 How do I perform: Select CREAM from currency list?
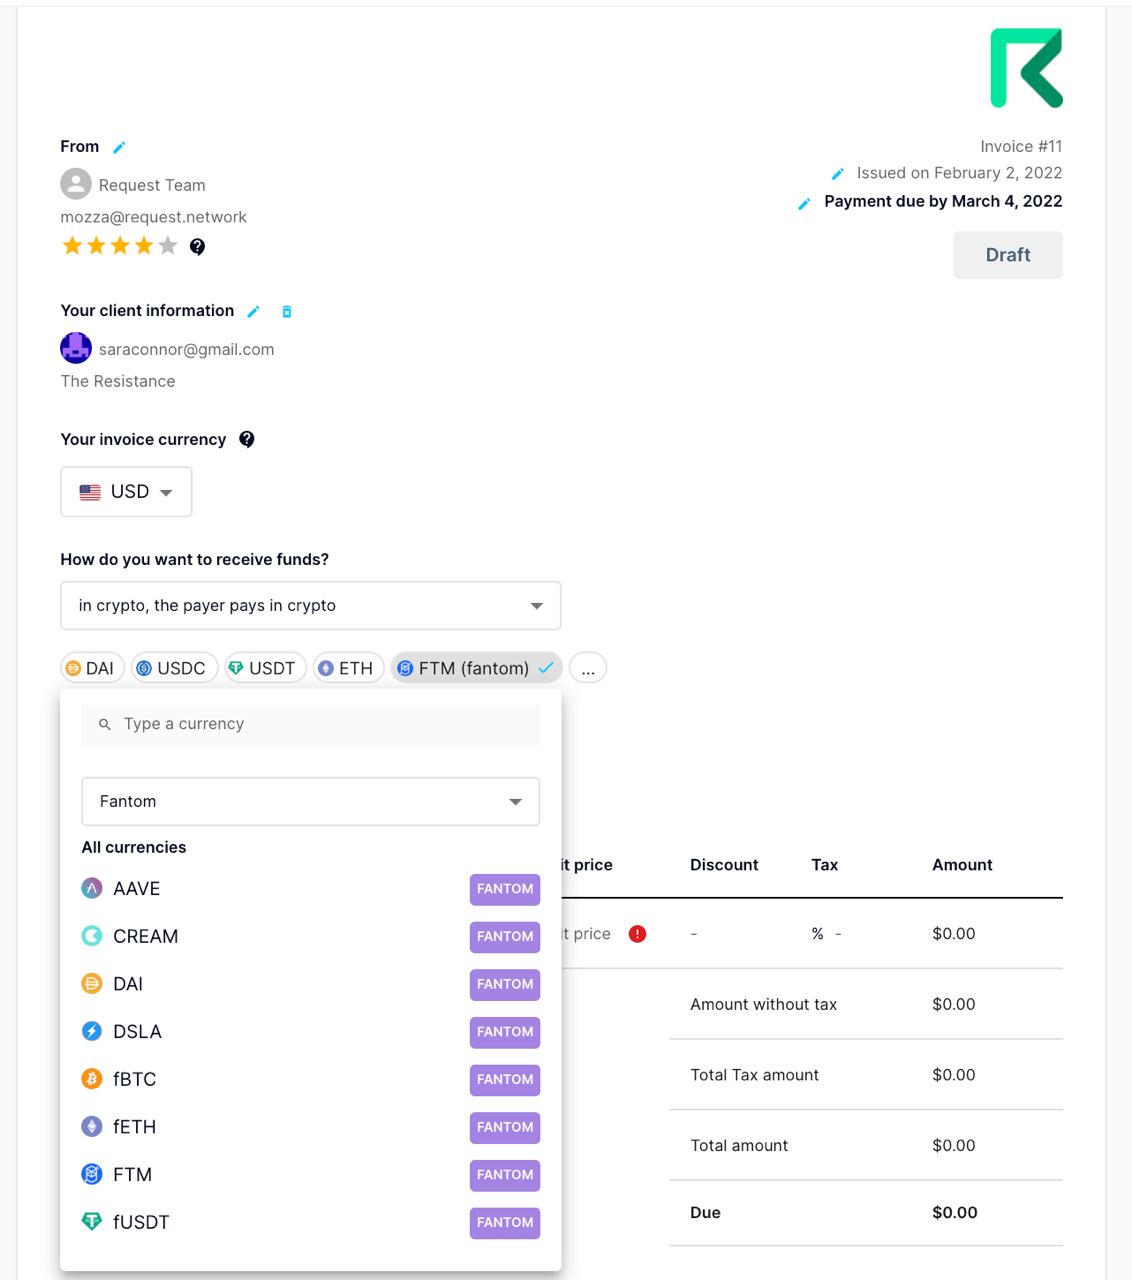pyautogui.click(x=311, y=936)
